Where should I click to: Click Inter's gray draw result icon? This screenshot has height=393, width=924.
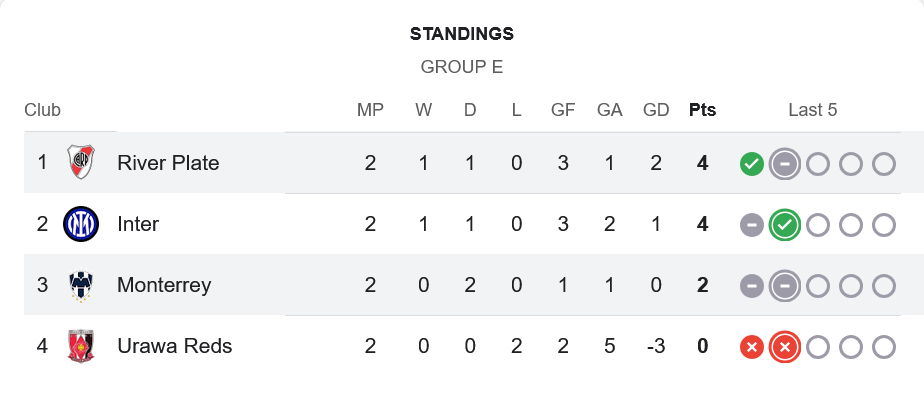pos(752,225)
